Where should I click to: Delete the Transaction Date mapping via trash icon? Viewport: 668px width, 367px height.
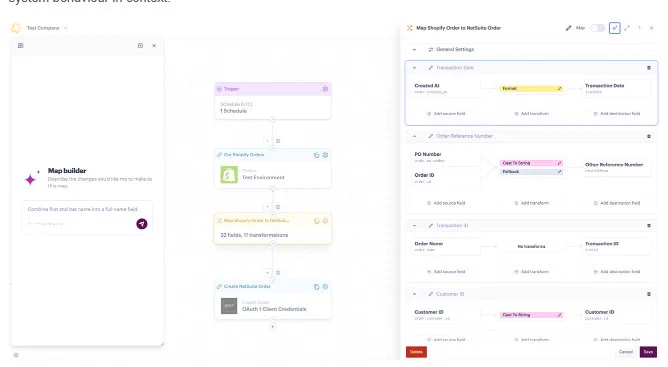click(x=649, y=68)
